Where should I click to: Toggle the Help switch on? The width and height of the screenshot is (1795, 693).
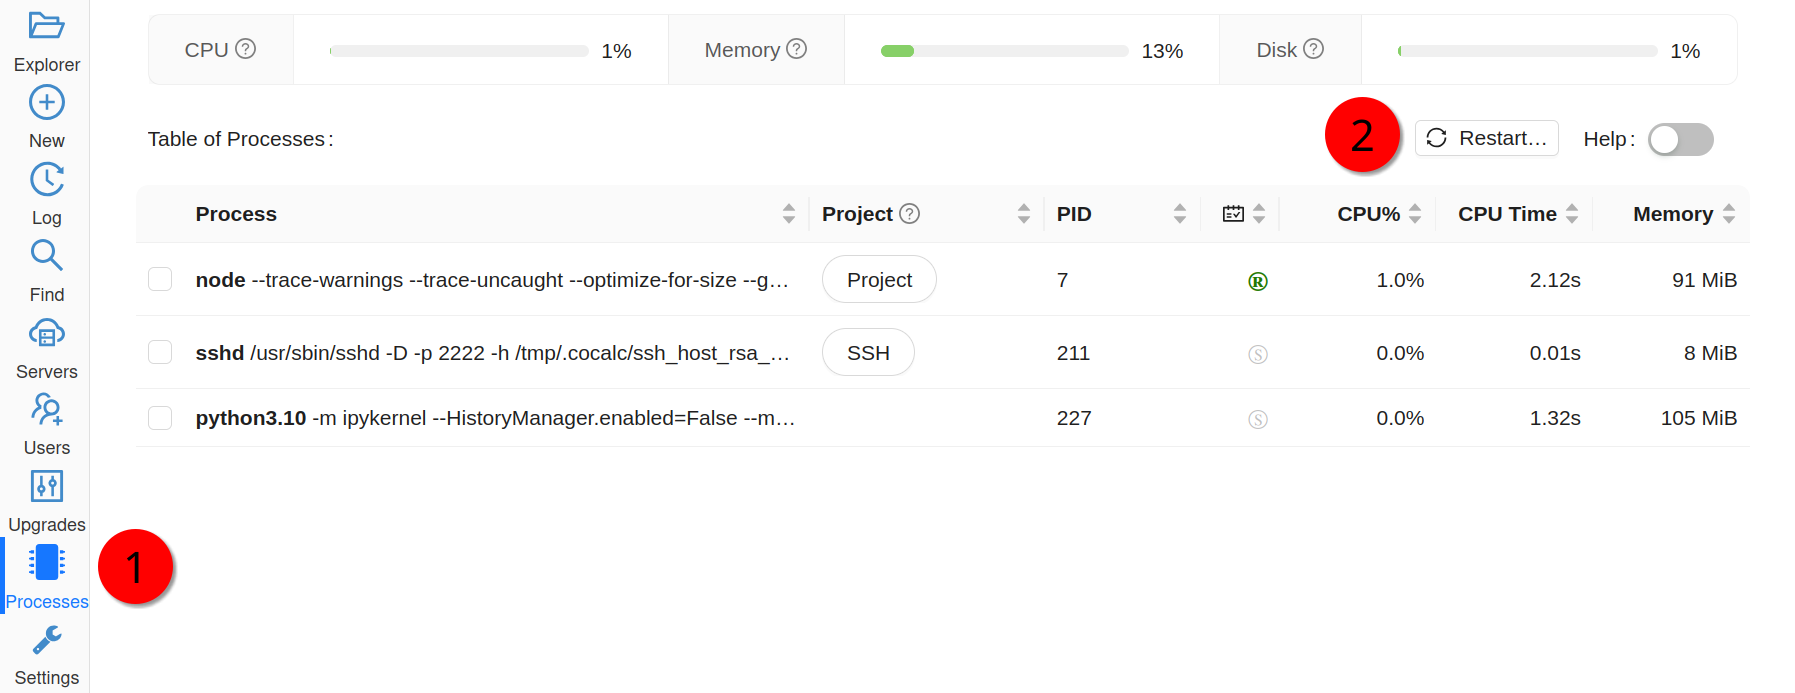[1680, 140]
